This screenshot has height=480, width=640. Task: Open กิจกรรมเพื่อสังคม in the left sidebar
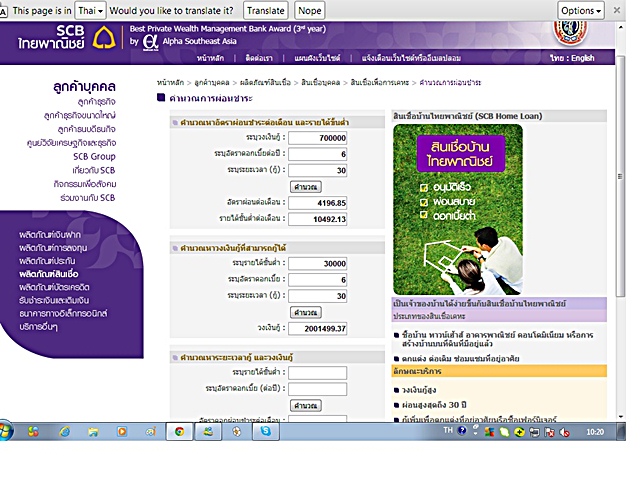click(84, 184)
